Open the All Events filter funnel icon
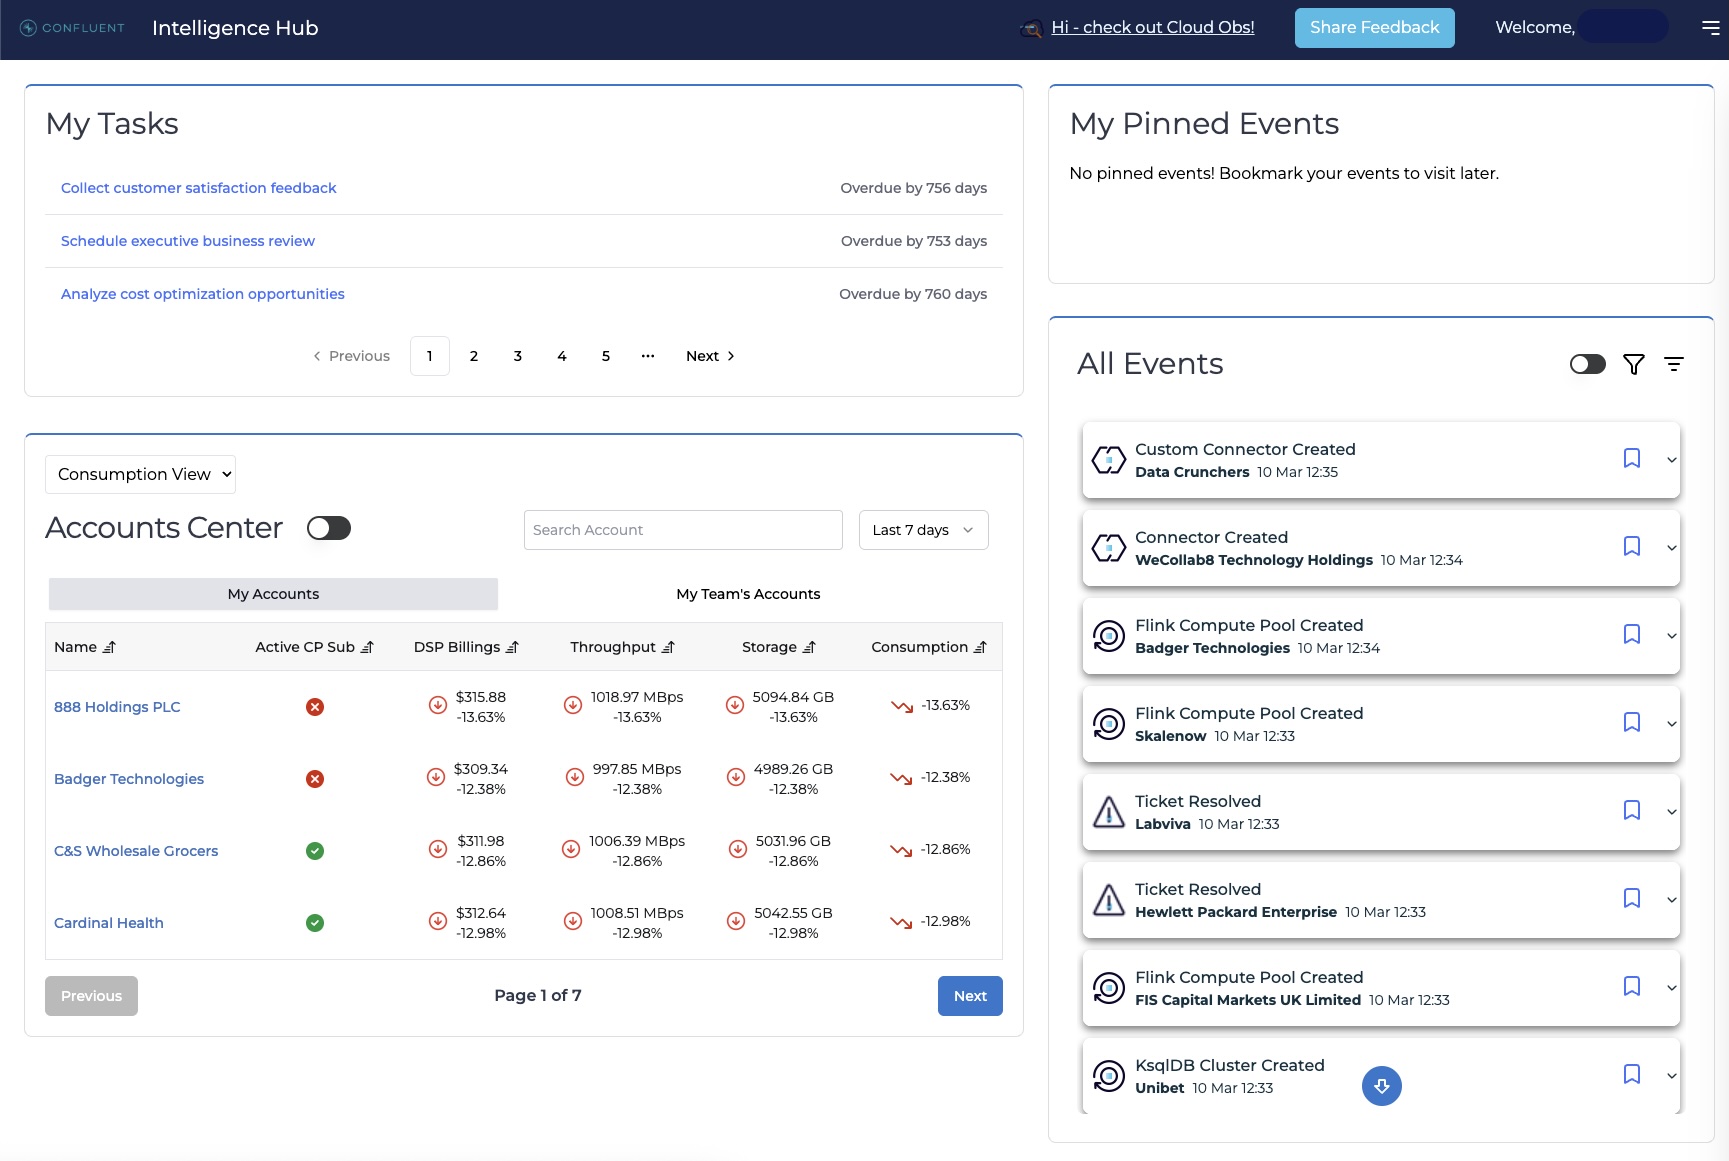This screenshot has width=1729, height=1161. click(1634, 364)
